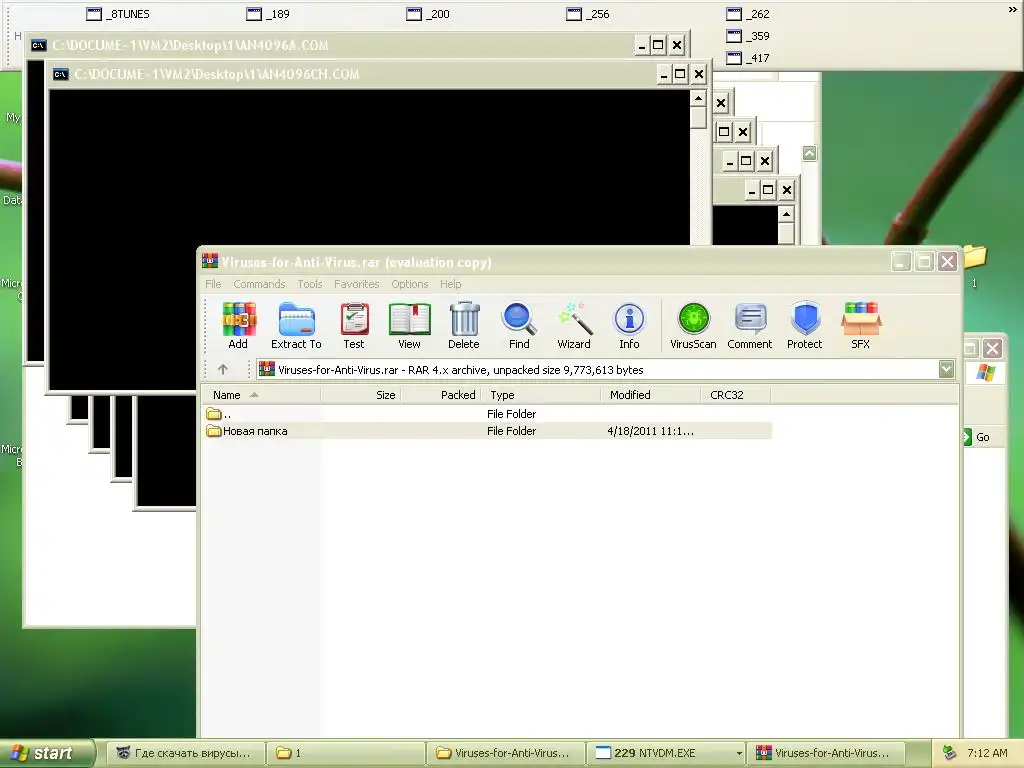Expand the NTVDM.EXE taskbar group arrow
The image size is (1024, 768).
[739, 753]
